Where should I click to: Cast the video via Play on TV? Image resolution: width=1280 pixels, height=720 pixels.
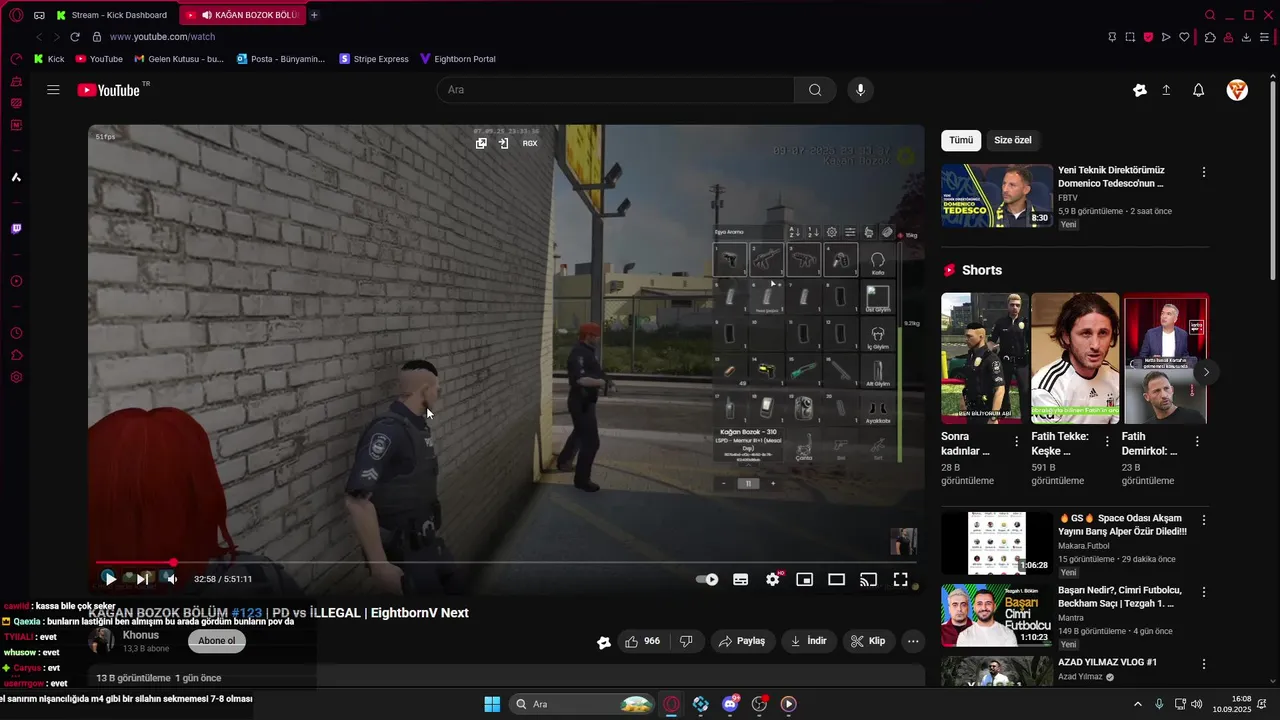pos(868,579)
